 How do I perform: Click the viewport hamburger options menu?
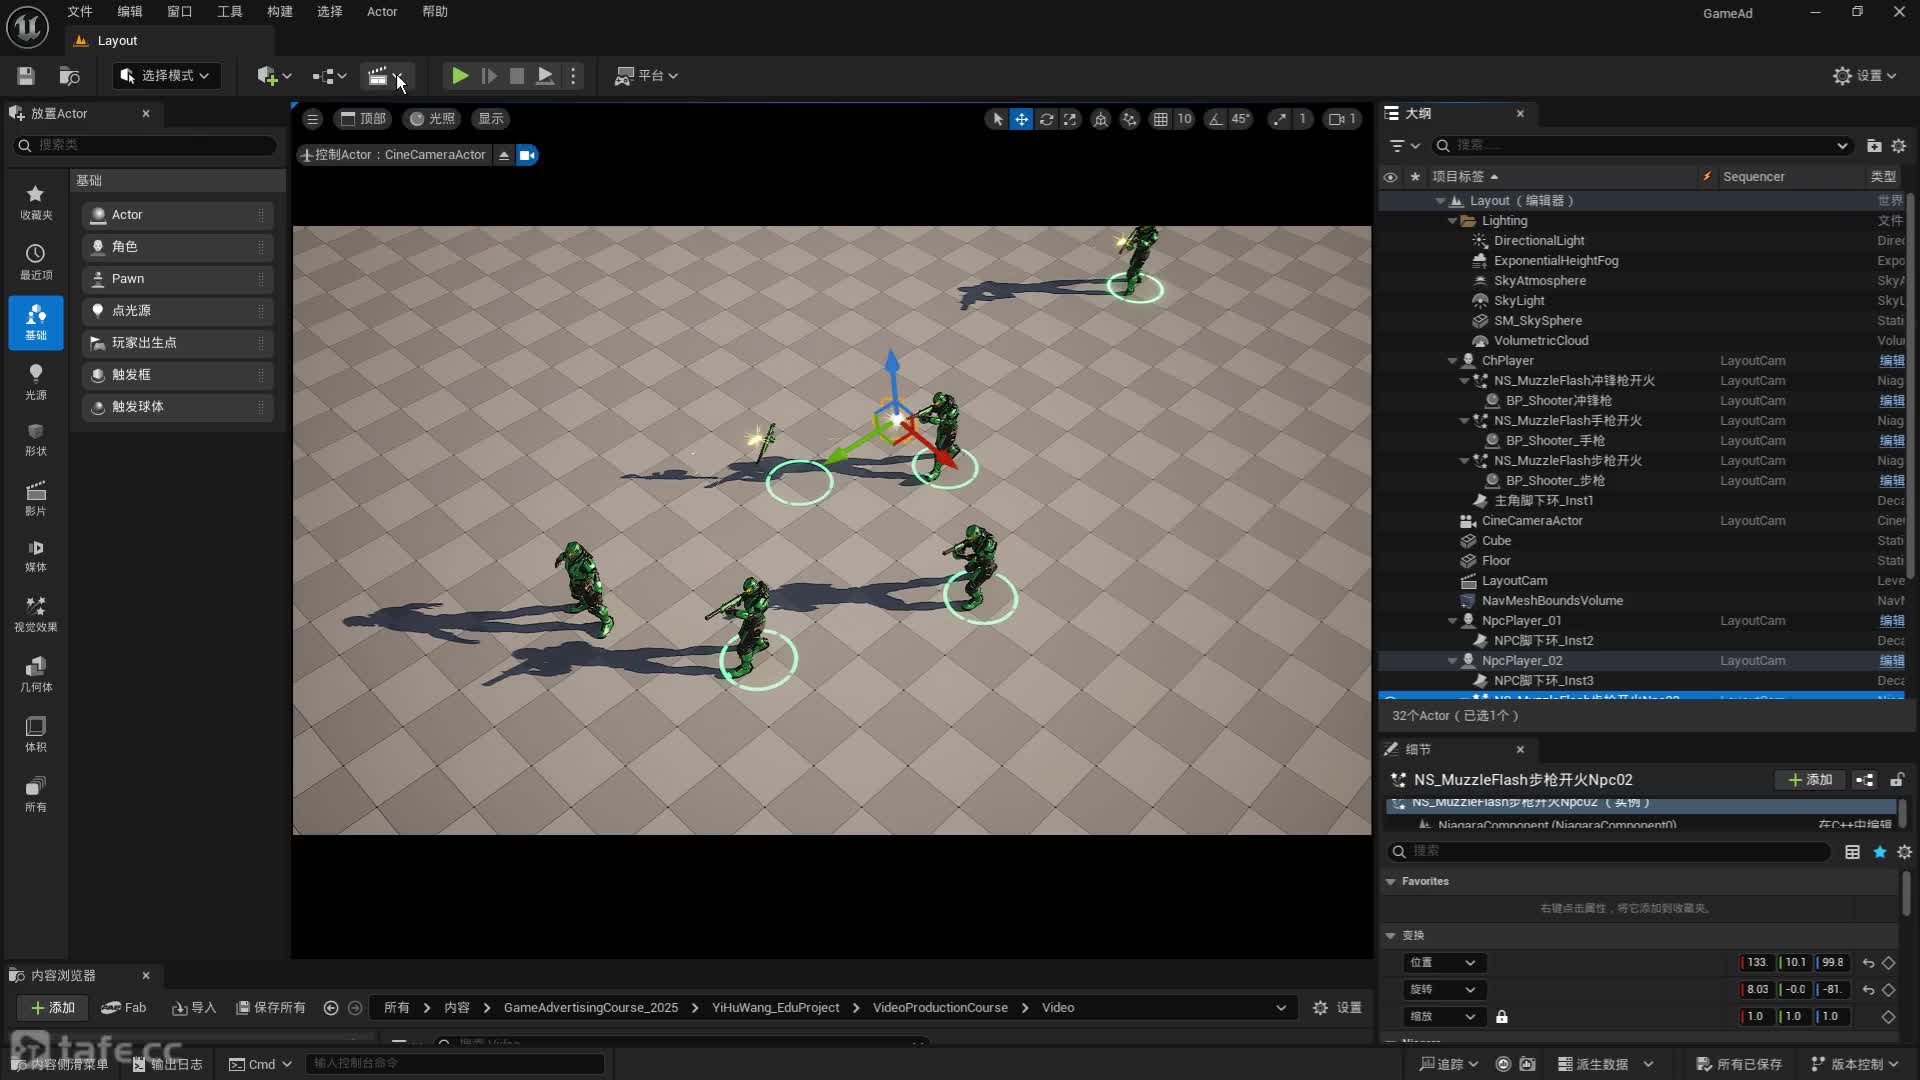[312, 119]
